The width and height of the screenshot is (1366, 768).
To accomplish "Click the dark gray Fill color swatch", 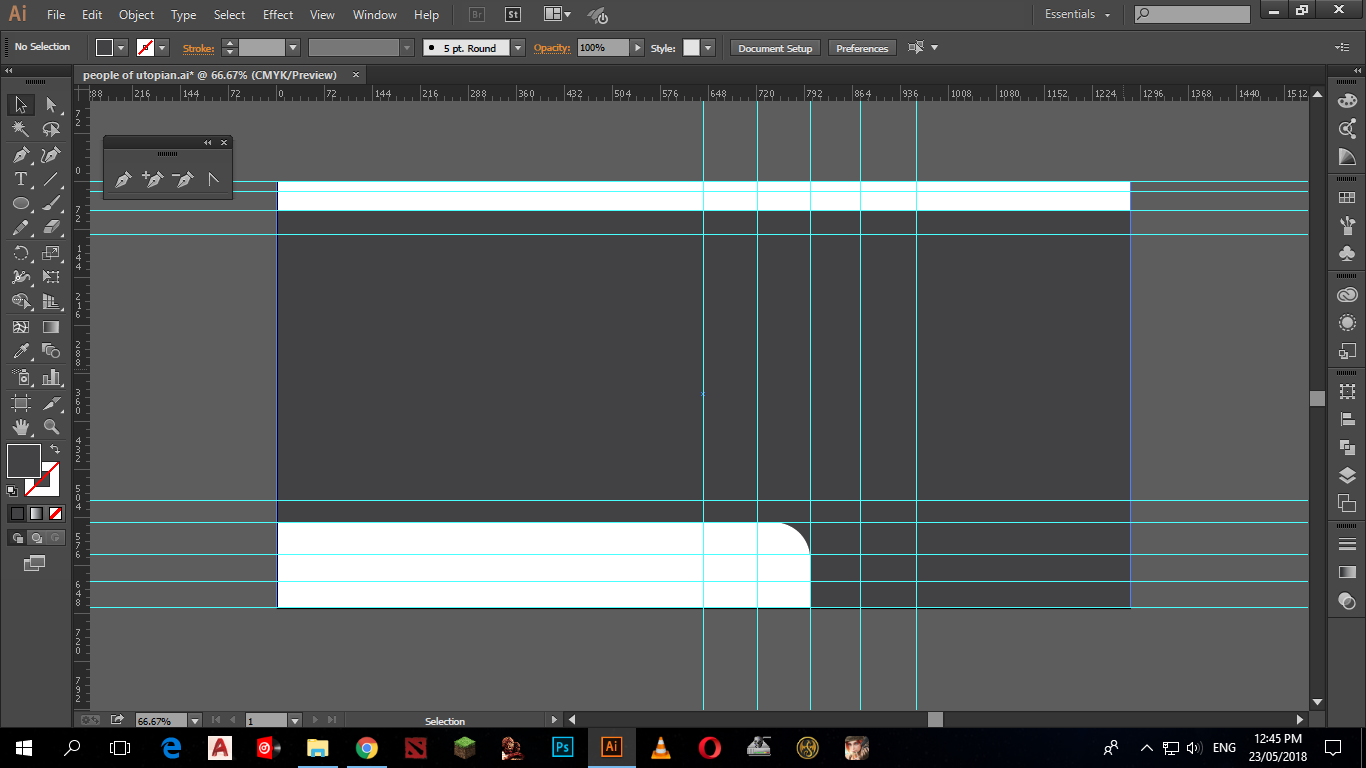I will pos(23,461).
